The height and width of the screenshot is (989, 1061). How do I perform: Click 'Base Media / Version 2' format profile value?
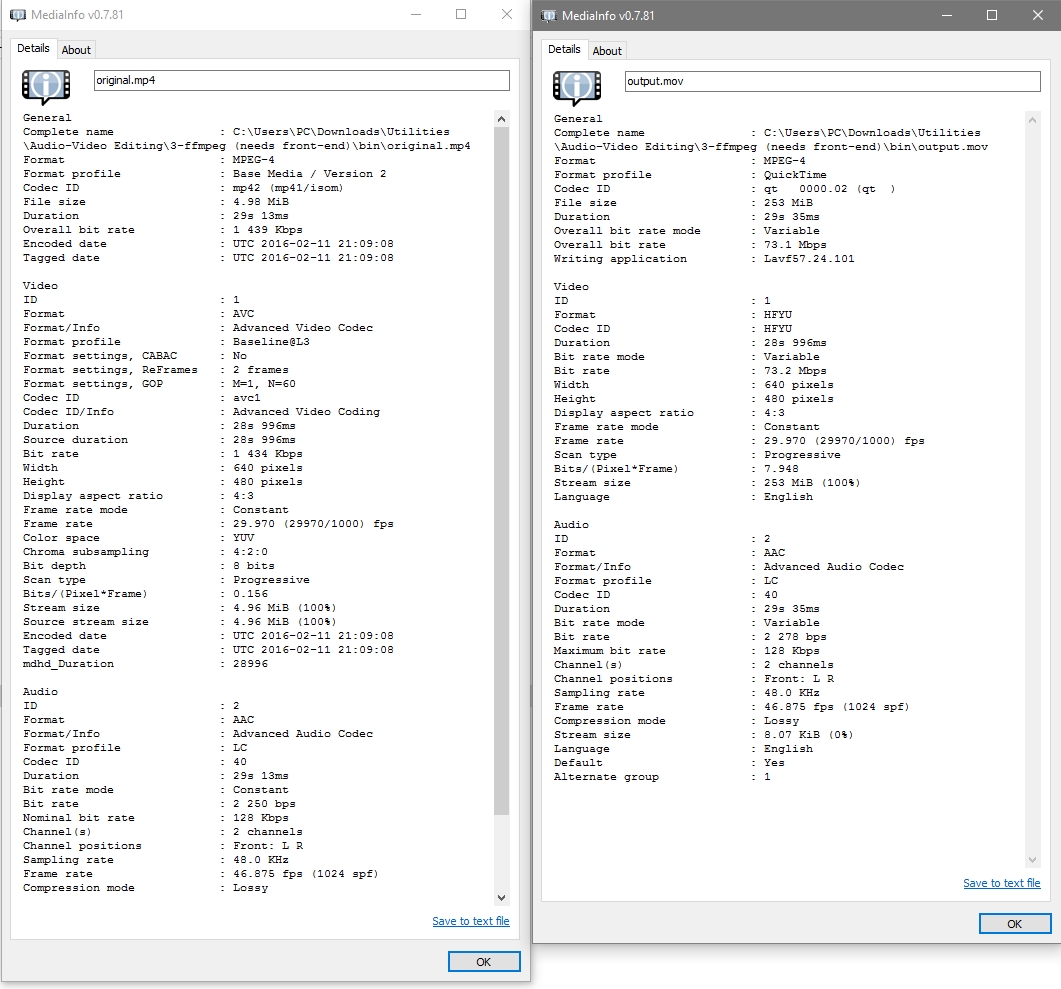(309, 173)
